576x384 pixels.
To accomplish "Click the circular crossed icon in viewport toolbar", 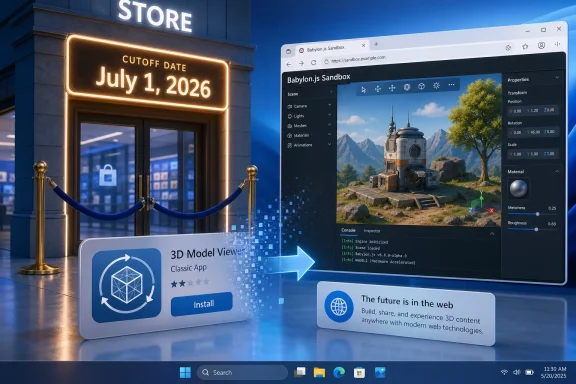I will pos(407,87).
